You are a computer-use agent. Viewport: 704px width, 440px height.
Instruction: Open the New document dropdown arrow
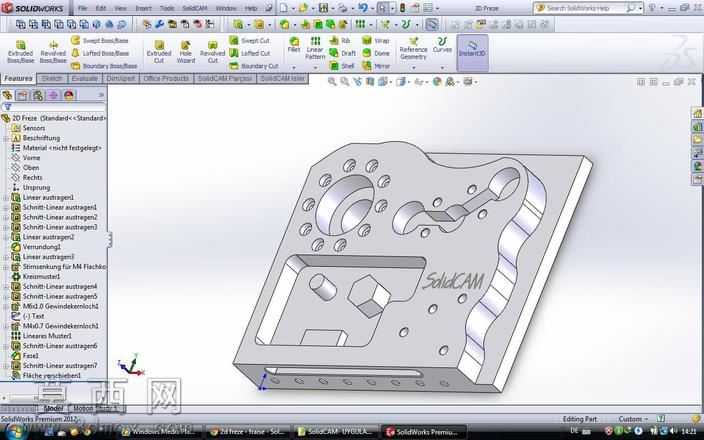click(292, 8)
